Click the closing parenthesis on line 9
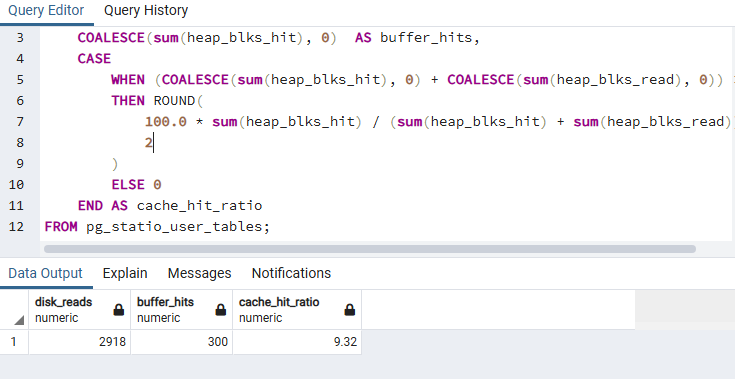 coord(115,164)
